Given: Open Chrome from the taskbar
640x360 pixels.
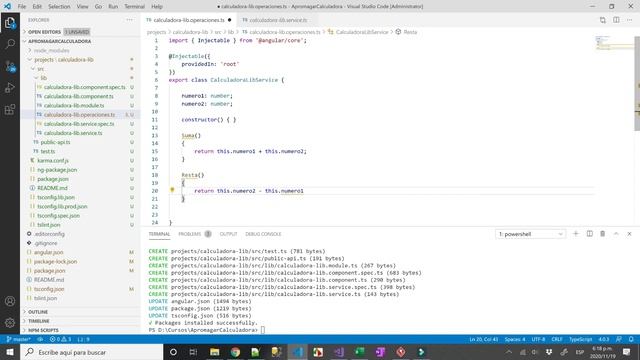Looking at the screenshot, I should [235, 352].
